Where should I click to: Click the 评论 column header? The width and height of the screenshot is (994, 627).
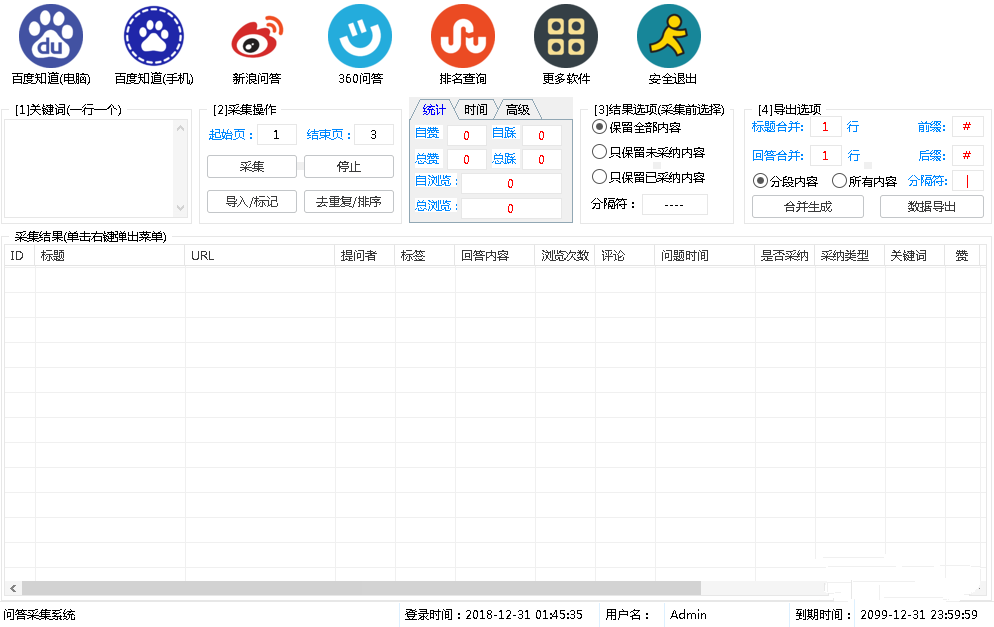(624, 255)
